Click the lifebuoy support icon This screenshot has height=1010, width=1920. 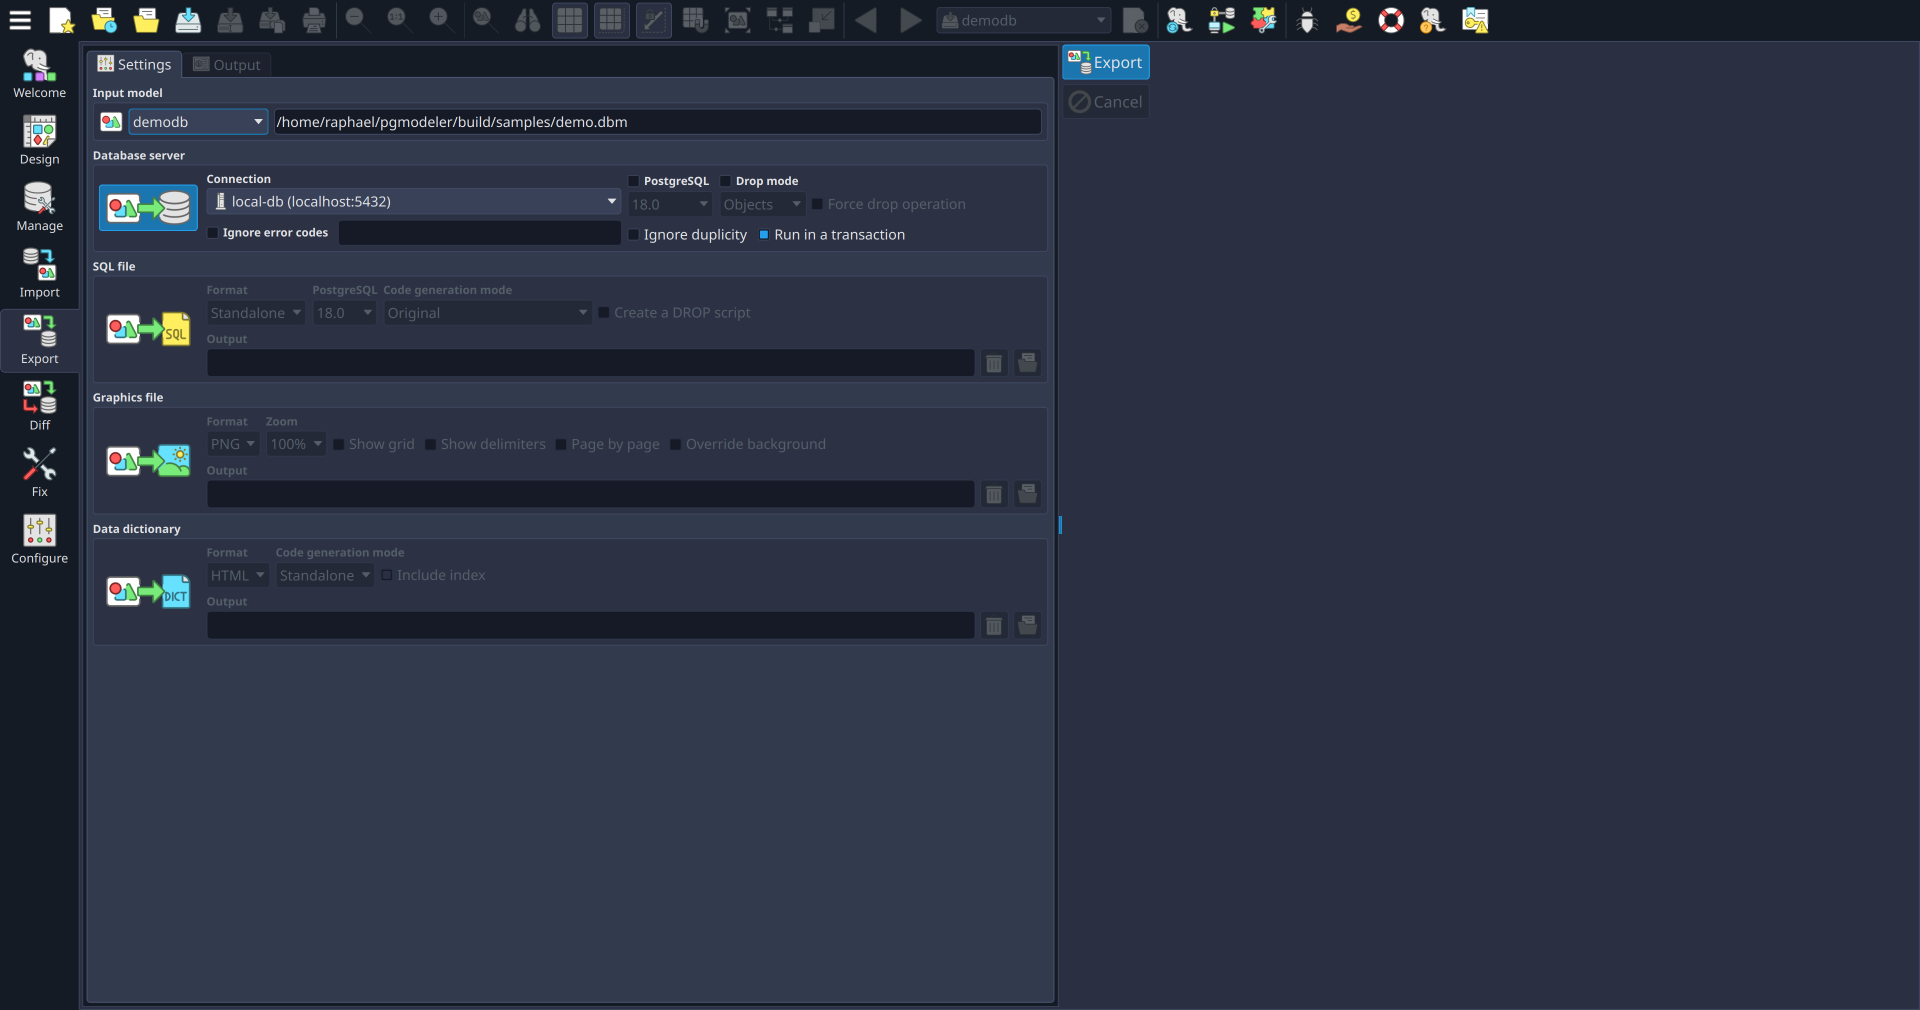click(1390, 20)
